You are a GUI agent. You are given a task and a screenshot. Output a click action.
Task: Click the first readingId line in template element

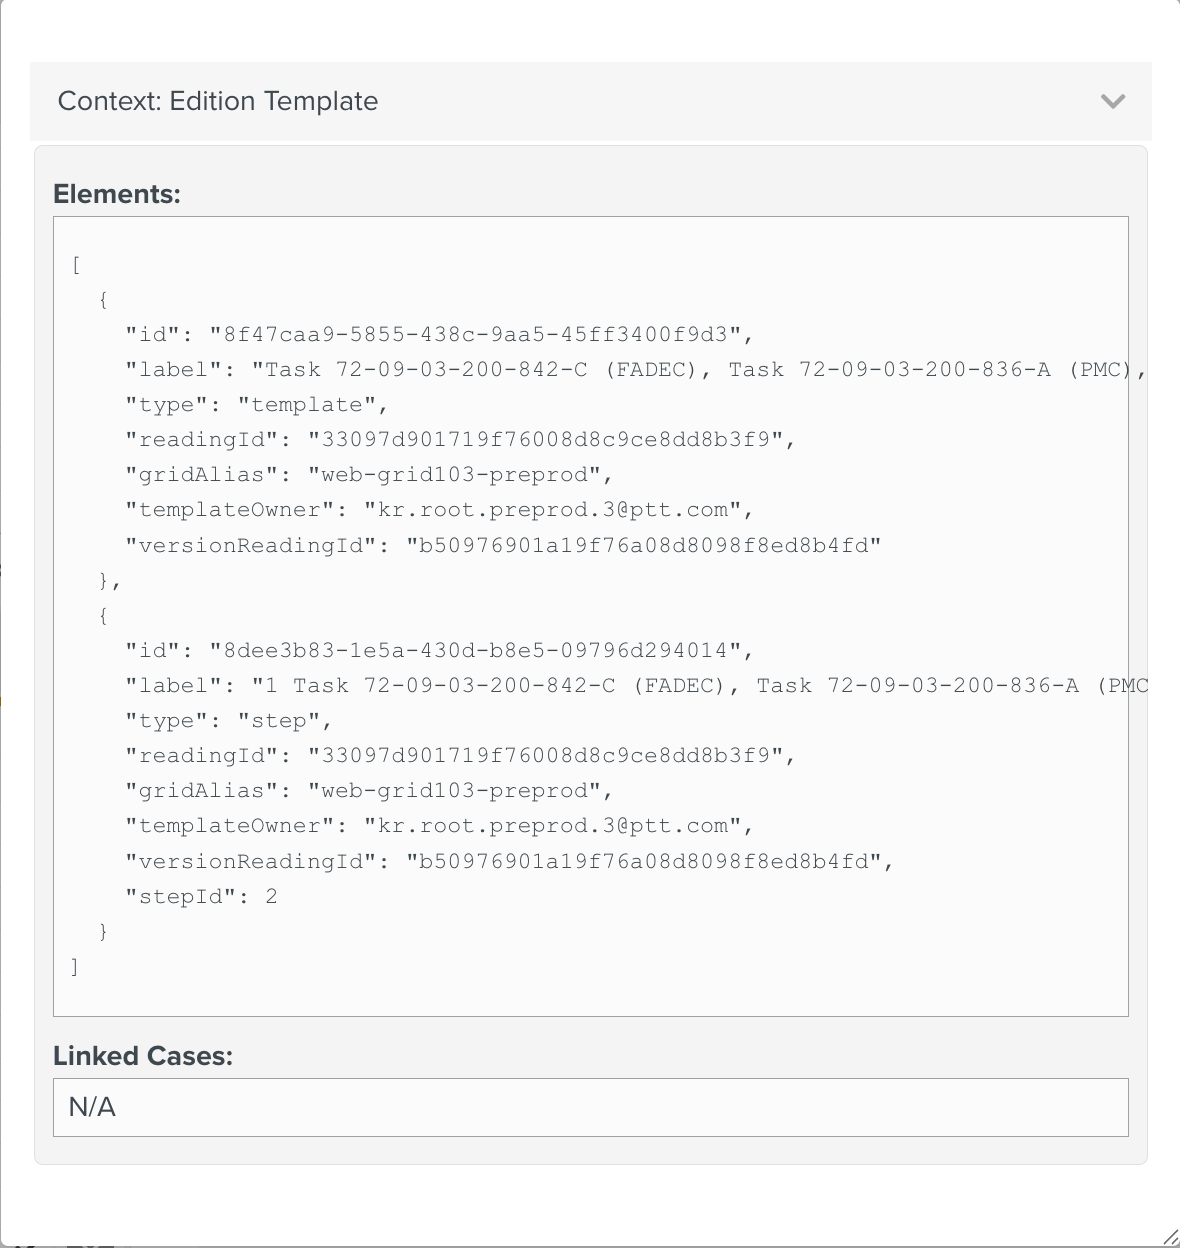click(460, 439)
